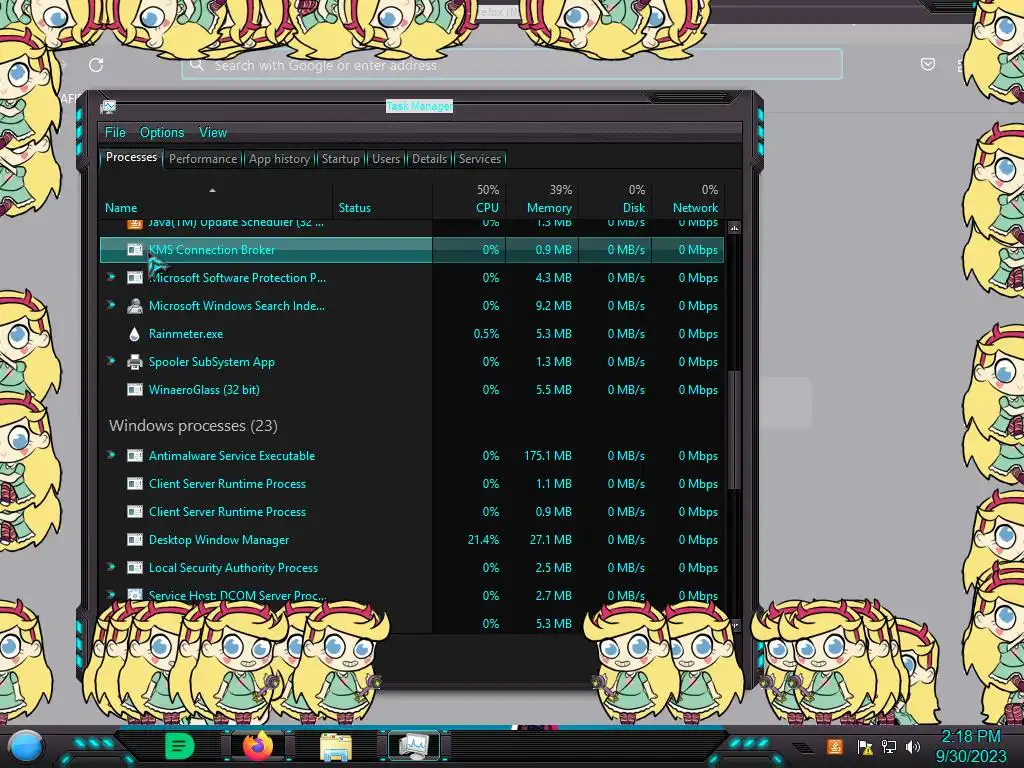This screenshot has height=768, width=1024.
Task: Click the KMS Connection Broker name text
Action: click(x=212, y=249)
